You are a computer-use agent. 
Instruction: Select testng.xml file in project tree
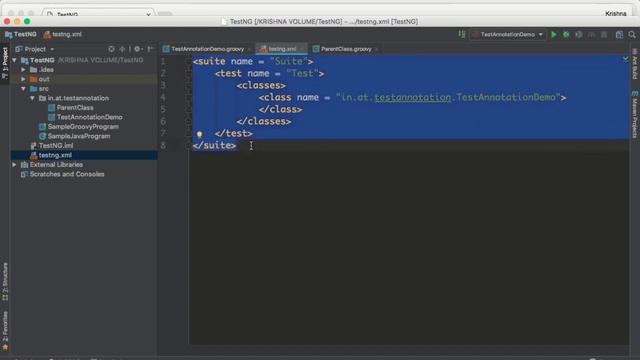pyautogui.click(x=55, y=156)
